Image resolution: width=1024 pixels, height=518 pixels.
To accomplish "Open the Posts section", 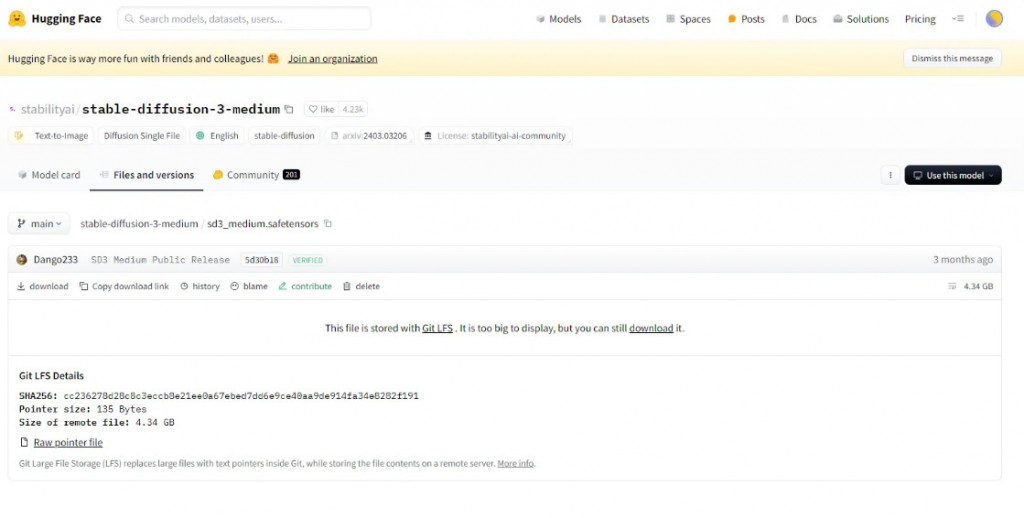I will click(746, 19).
